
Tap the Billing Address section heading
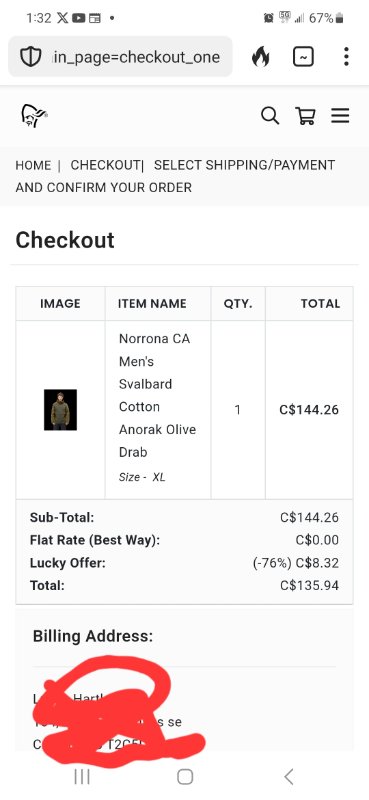tap(93, 636)
